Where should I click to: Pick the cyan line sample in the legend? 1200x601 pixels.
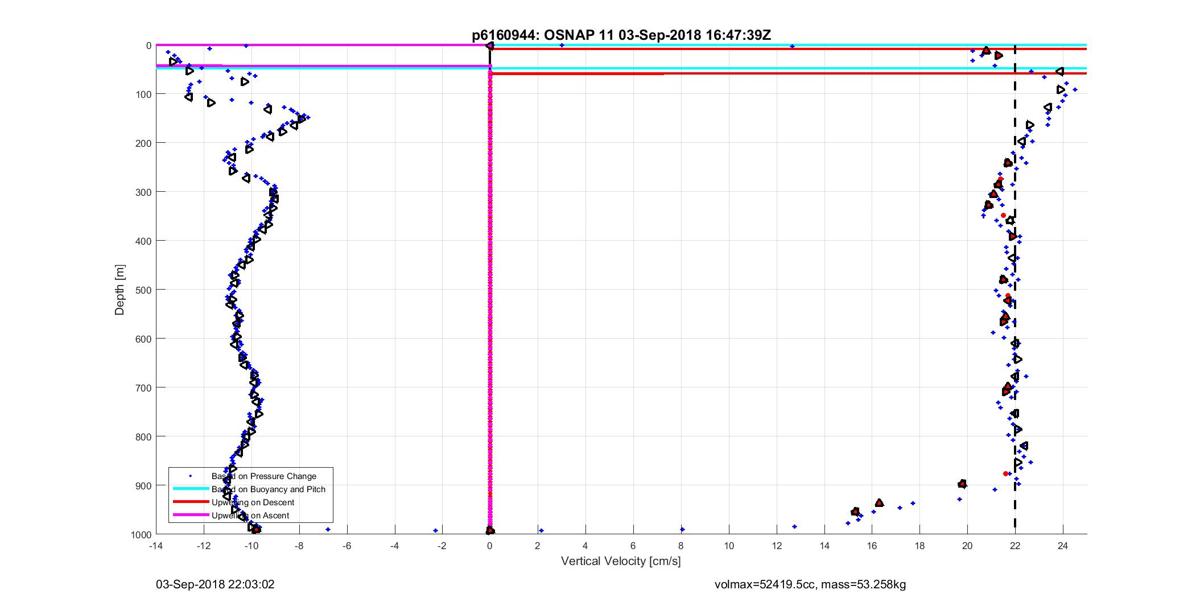[190, 489]
